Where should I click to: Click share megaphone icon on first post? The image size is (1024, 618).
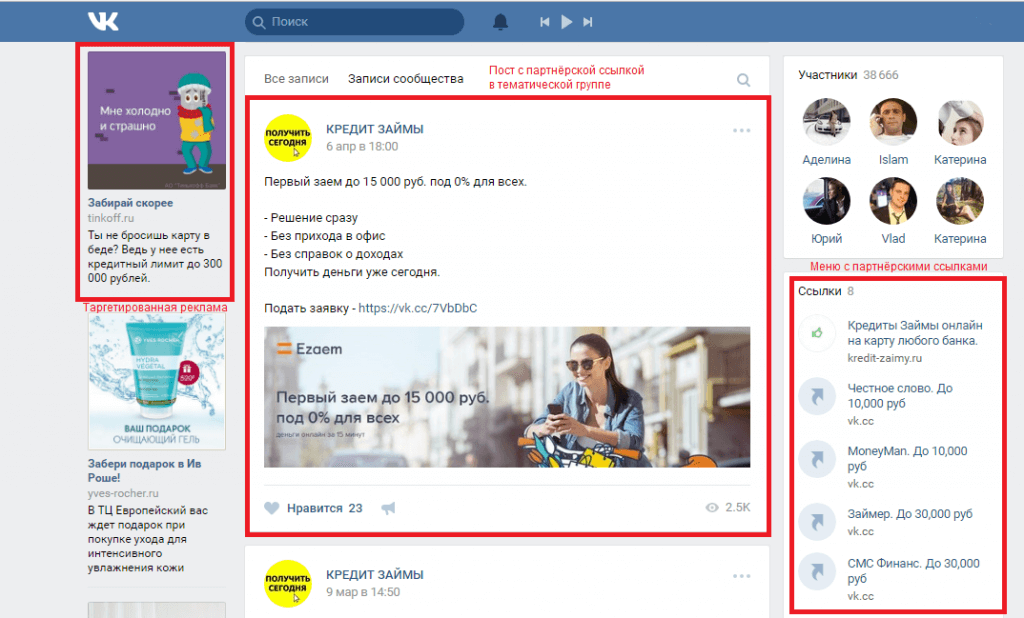coord(388,508)
